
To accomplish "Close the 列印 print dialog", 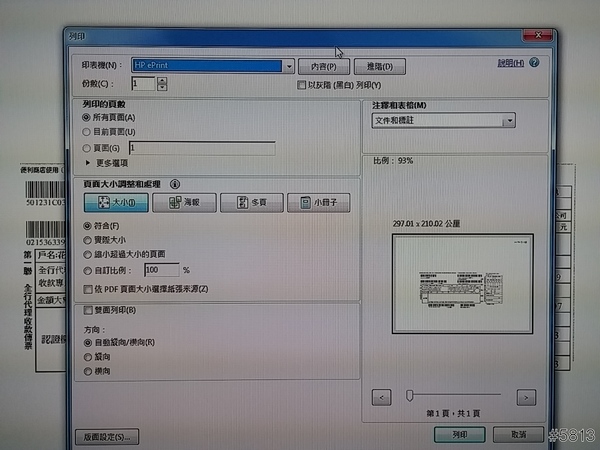I will pyautogui.click(x=538, y=35).
